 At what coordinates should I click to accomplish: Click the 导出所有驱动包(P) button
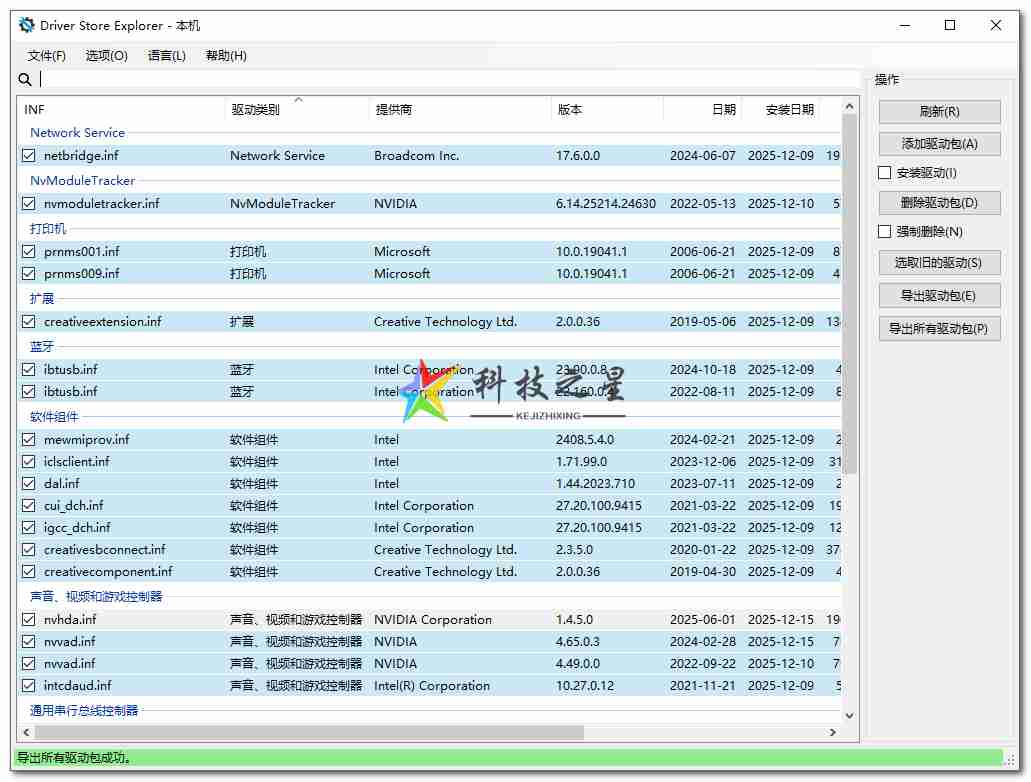click(x=938, y=327)
